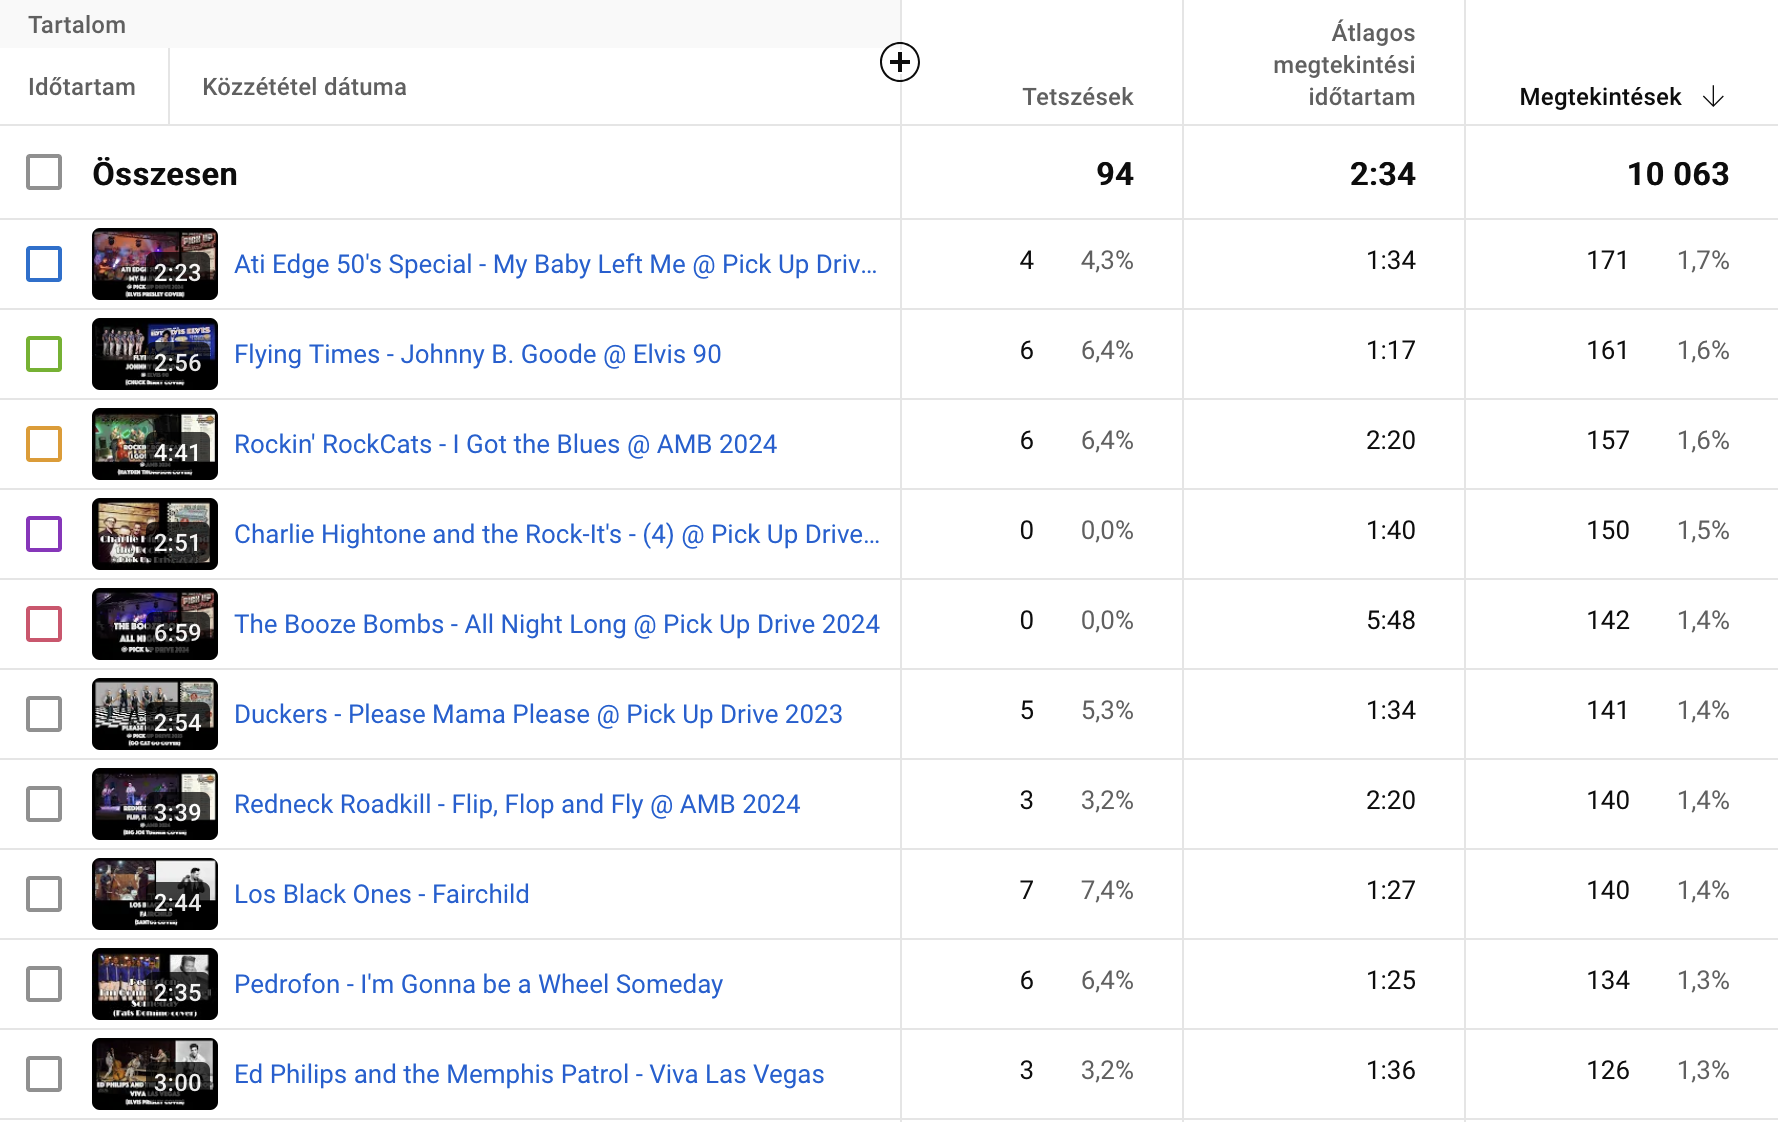The height and width of the screenshot is (1122, 1778).
Task: Open Flying Times - Johnny B. Goode link
Action: 477,354
